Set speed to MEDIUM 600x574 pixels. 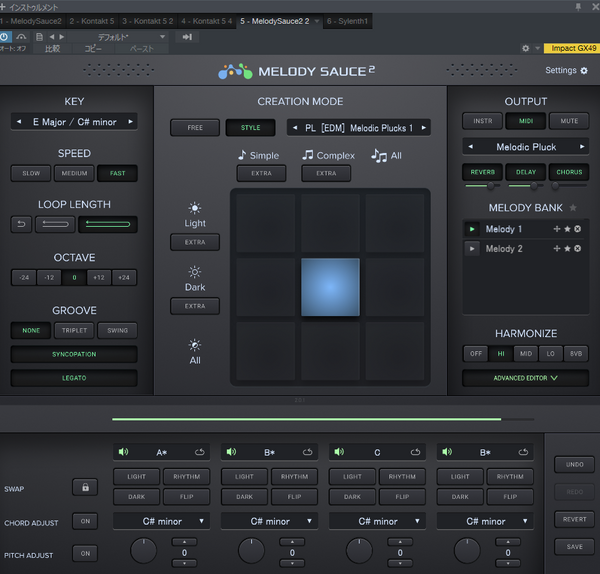pos(74,173)
